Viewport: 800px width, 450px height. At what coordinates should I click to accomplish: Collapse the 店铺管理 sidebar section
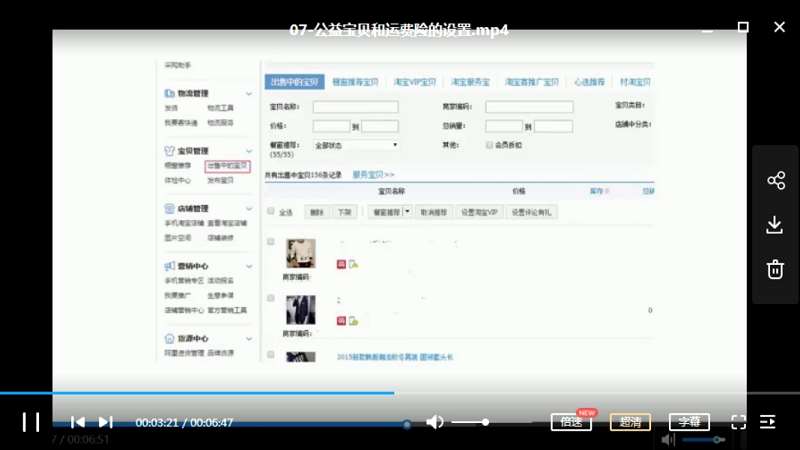tap(249, 208)
